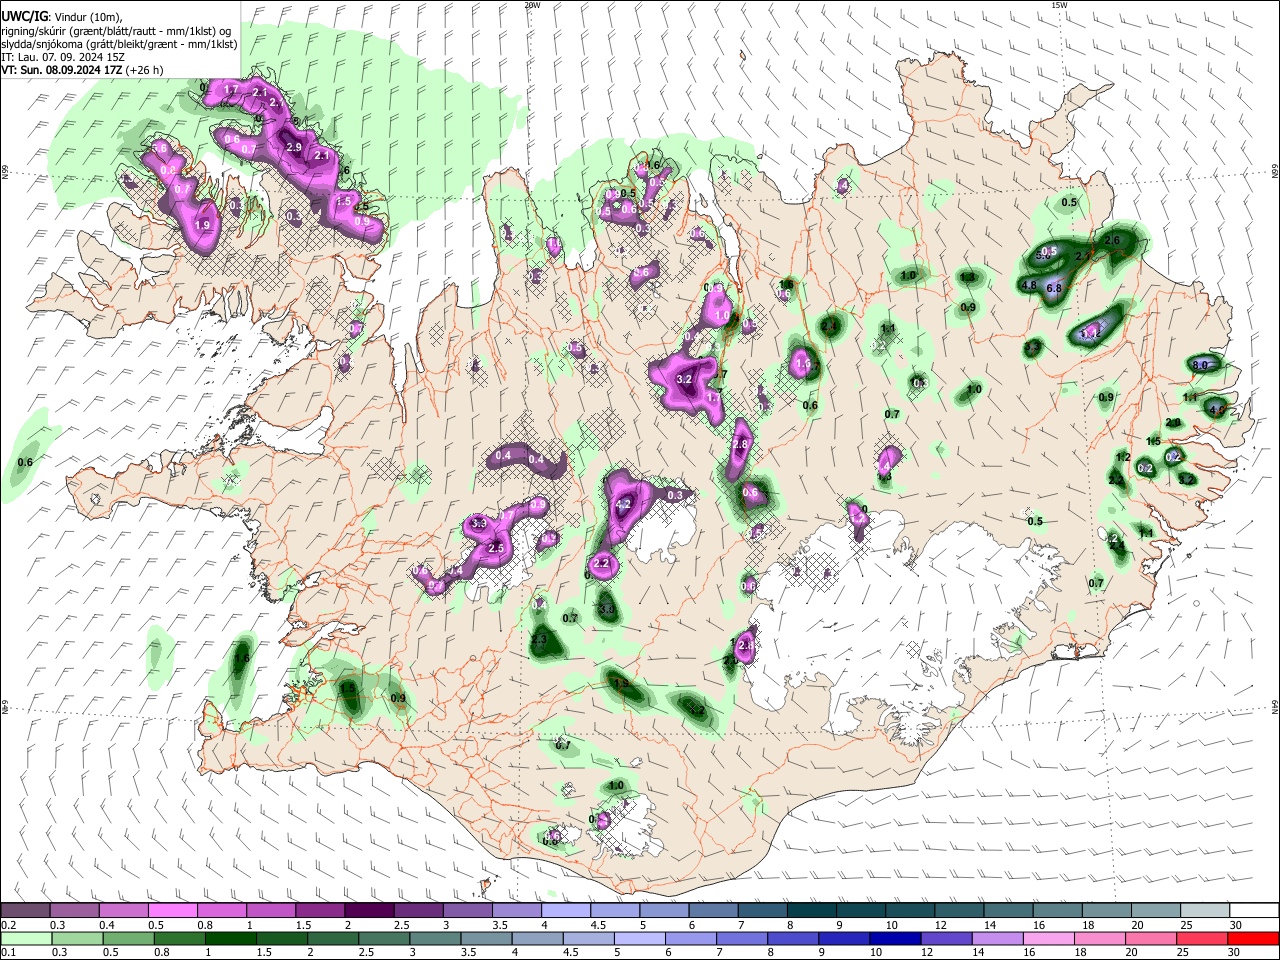Select upper legend periwinkle swatch between 4 and 4.5
The image size is (1280, 960).
pos(565,911)
